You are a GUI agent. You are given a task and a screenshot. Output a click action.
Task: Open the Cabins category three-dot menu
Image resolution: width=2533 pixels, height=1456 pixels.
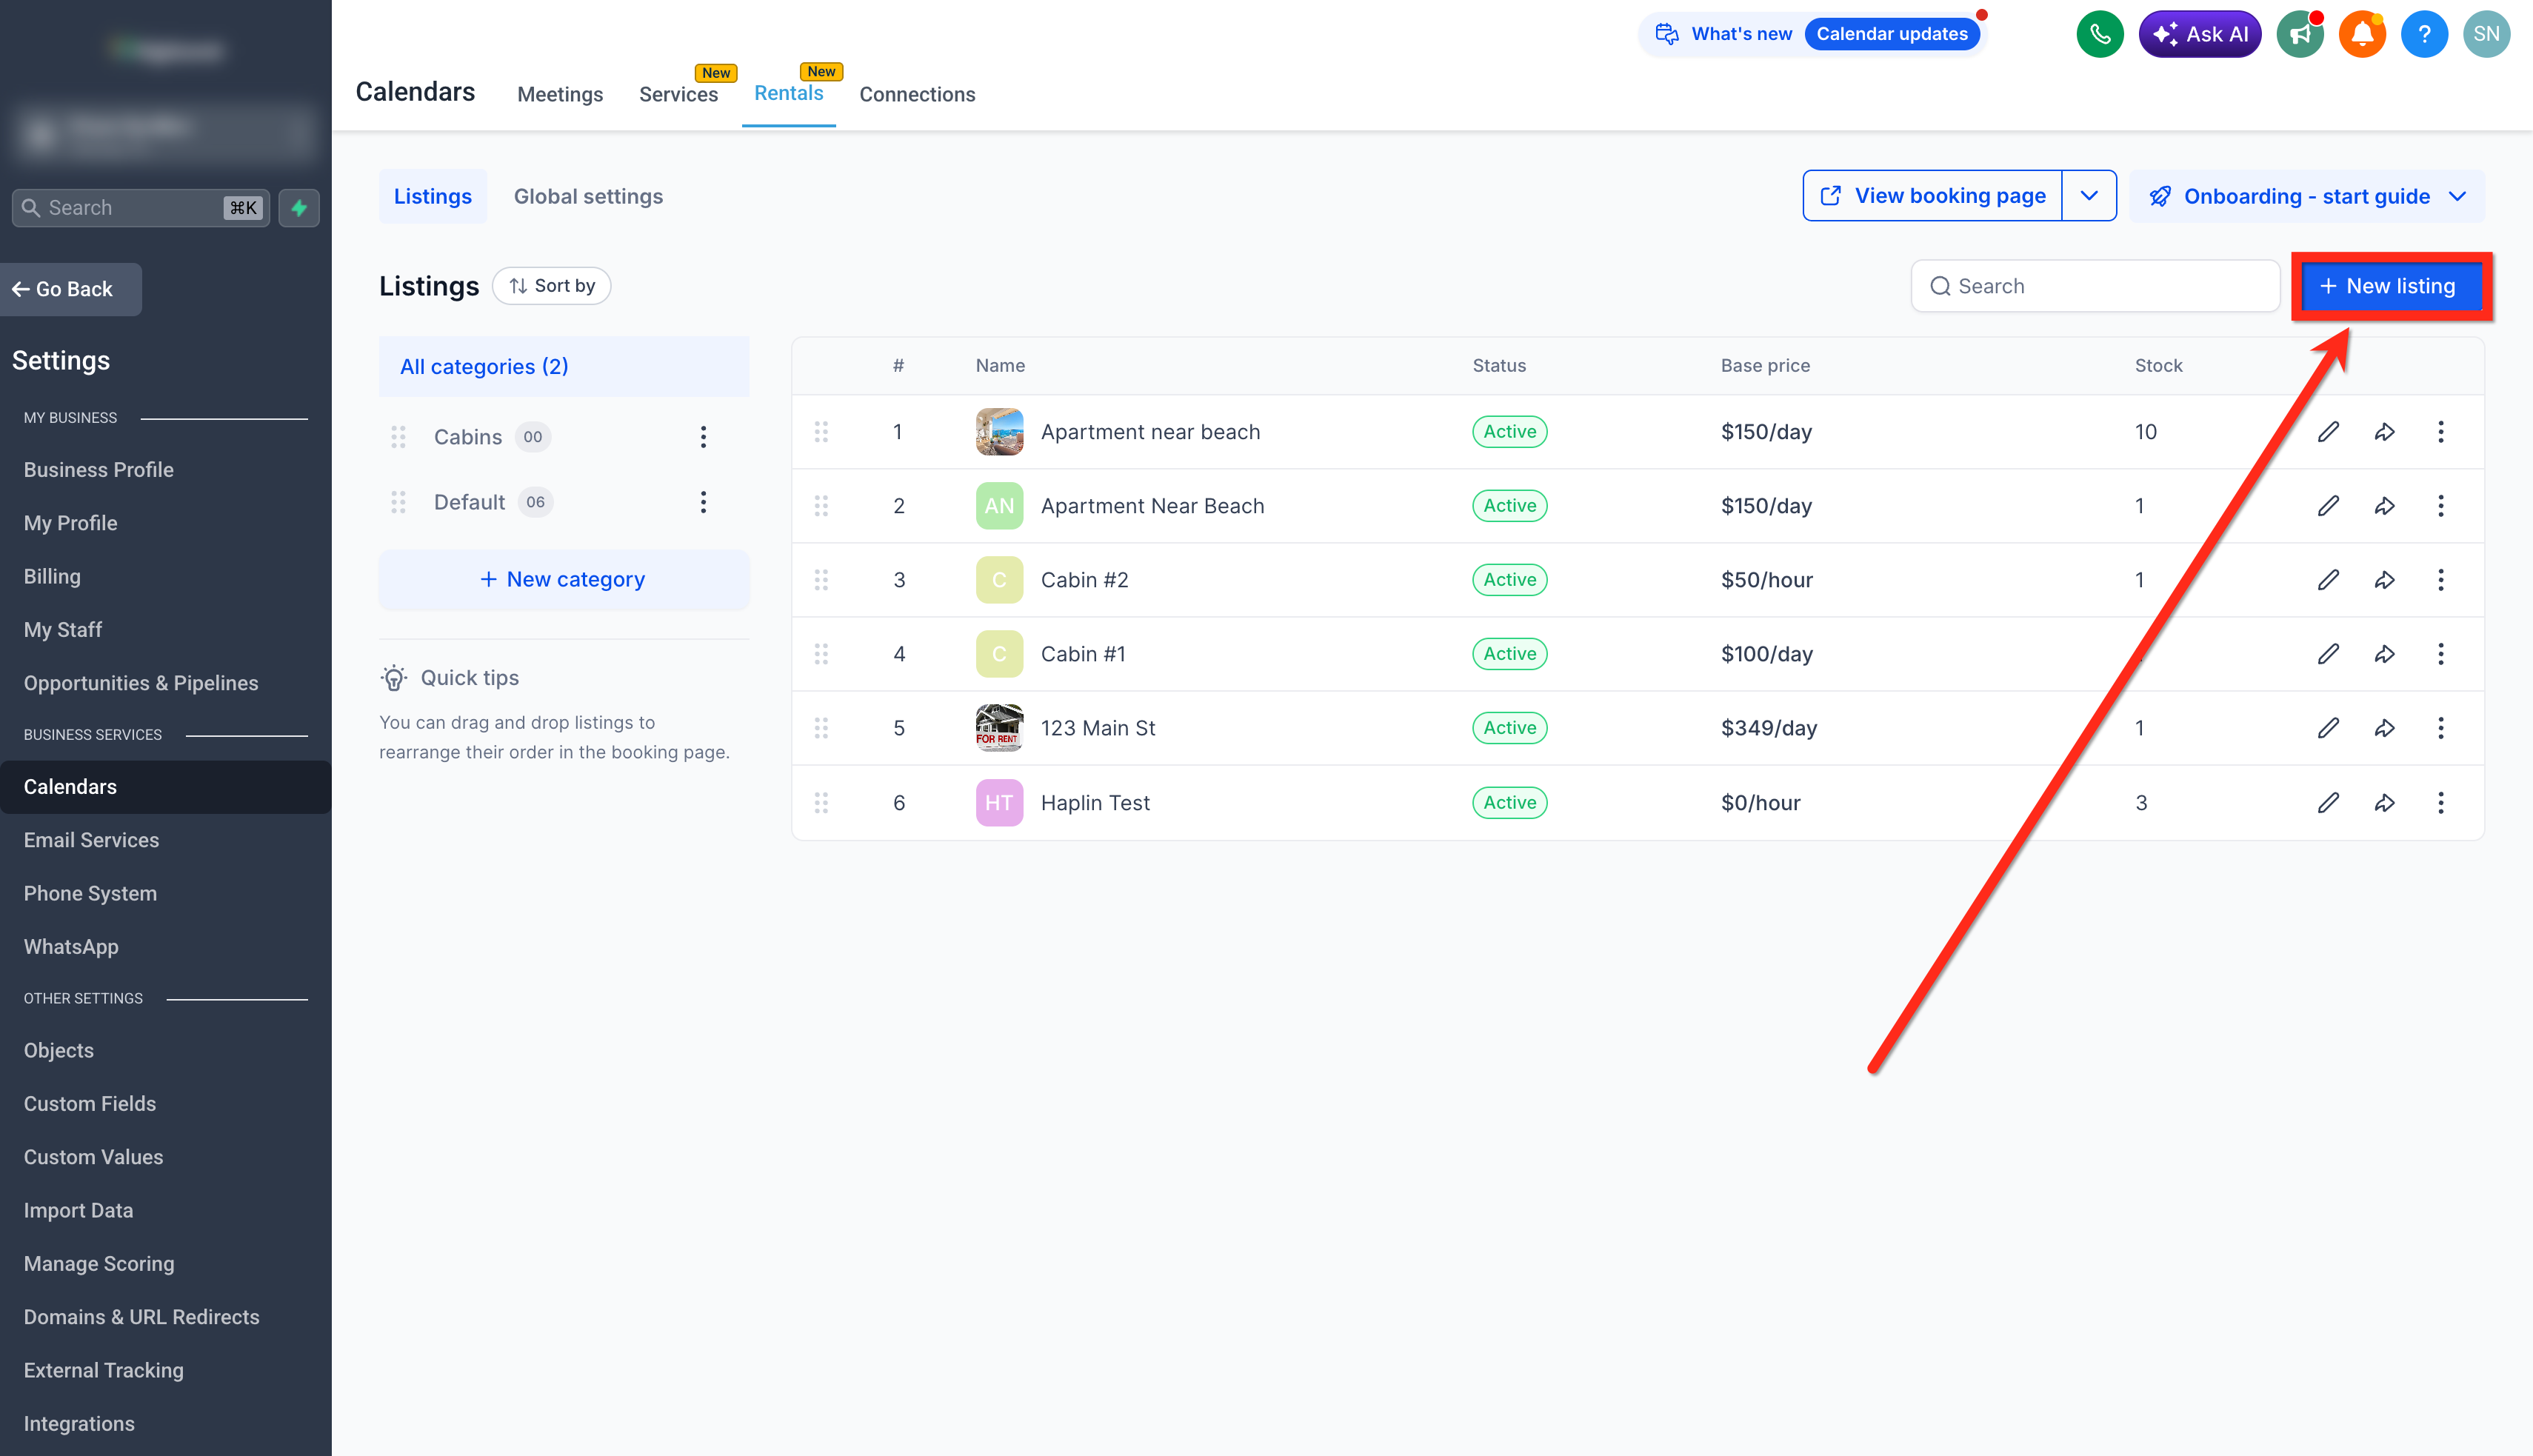pos(703,437)
